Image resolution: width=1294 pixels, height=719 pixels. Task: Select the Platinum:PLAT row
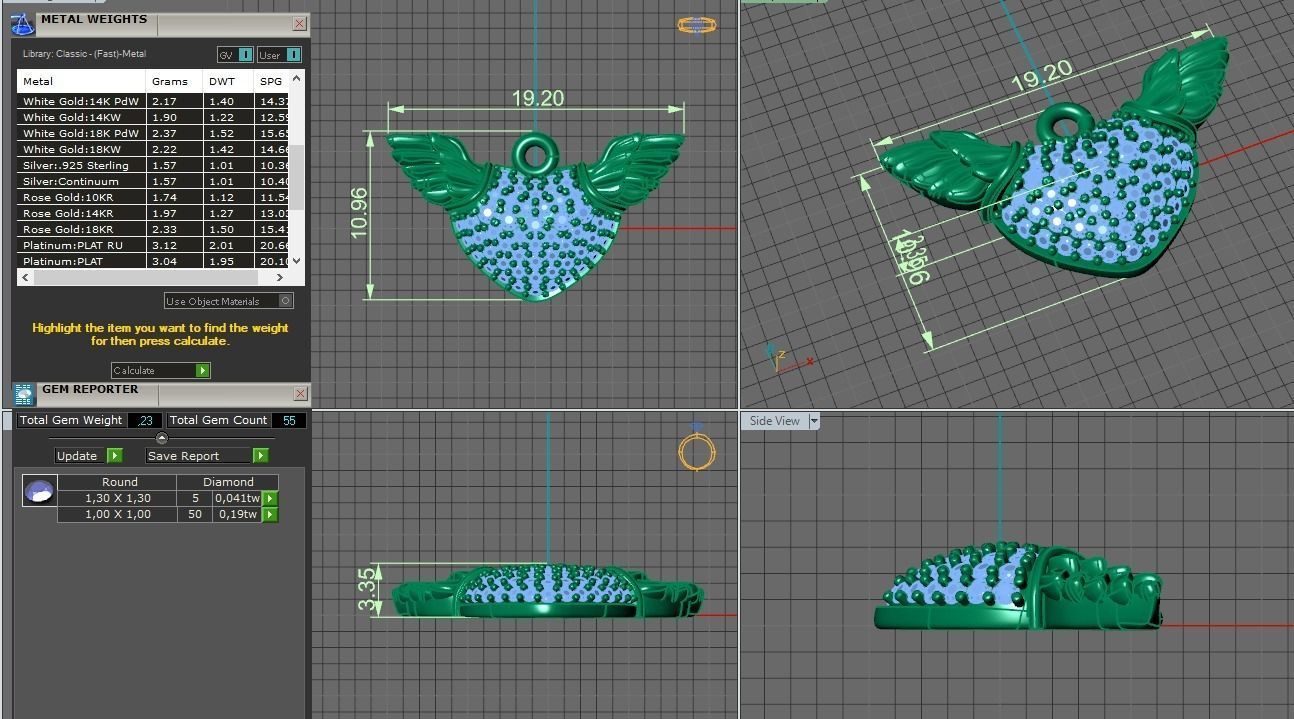coord(154,261)
